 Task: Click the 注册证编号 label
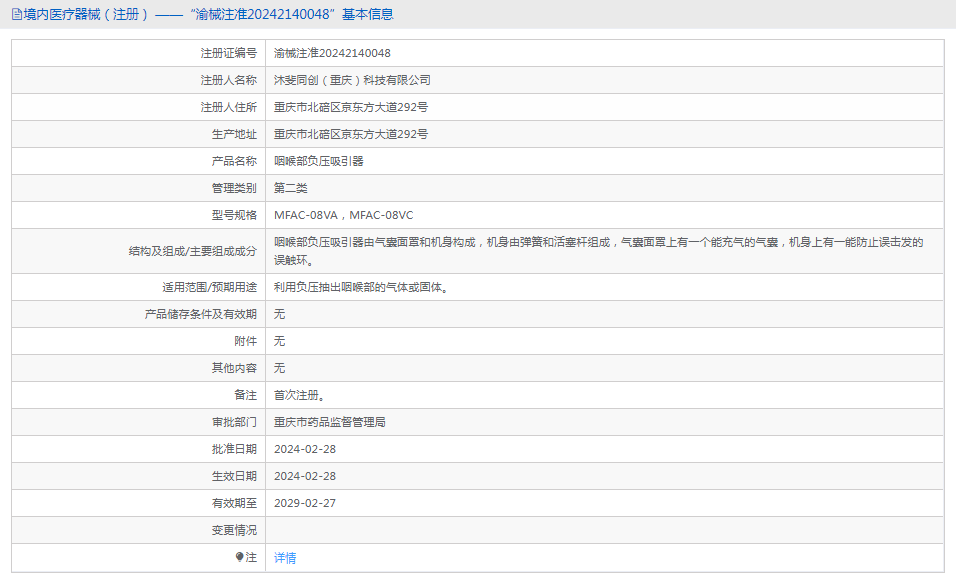pos(229,53)
